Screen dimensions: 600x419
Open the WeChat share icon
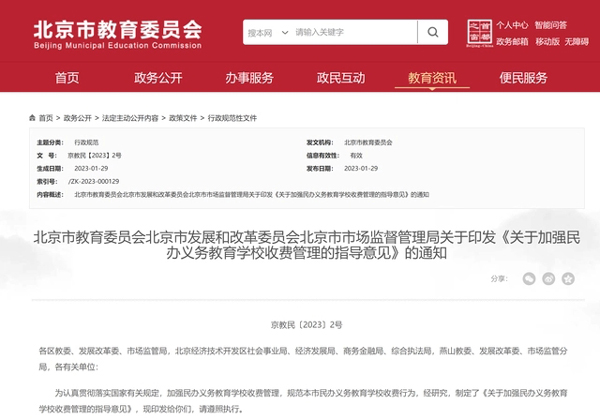pos(529,279)
